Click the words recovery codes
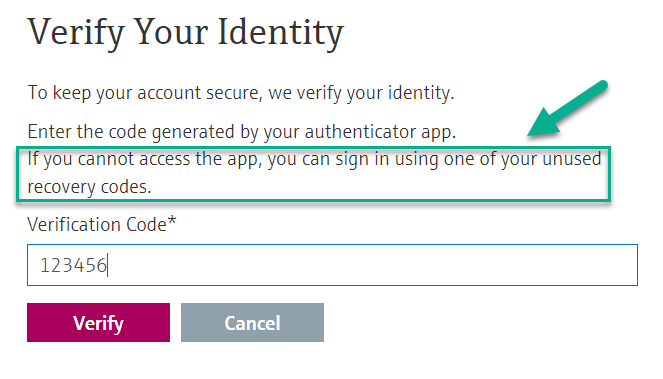Image resolution: width=663 pixels, height=379 pixels. 89,187
